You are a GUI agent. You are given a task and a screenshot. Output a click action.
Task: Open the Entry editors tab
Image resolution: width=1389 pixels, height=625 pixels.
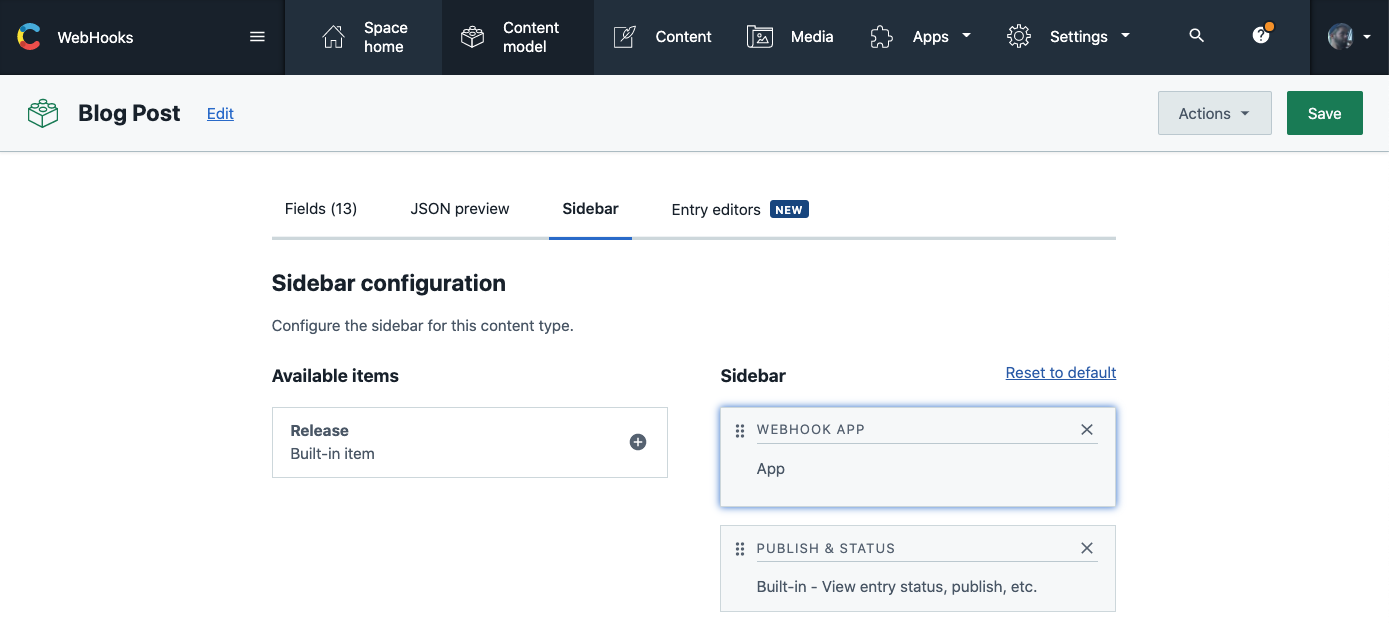pyautogui.click(x=740, y=209)
